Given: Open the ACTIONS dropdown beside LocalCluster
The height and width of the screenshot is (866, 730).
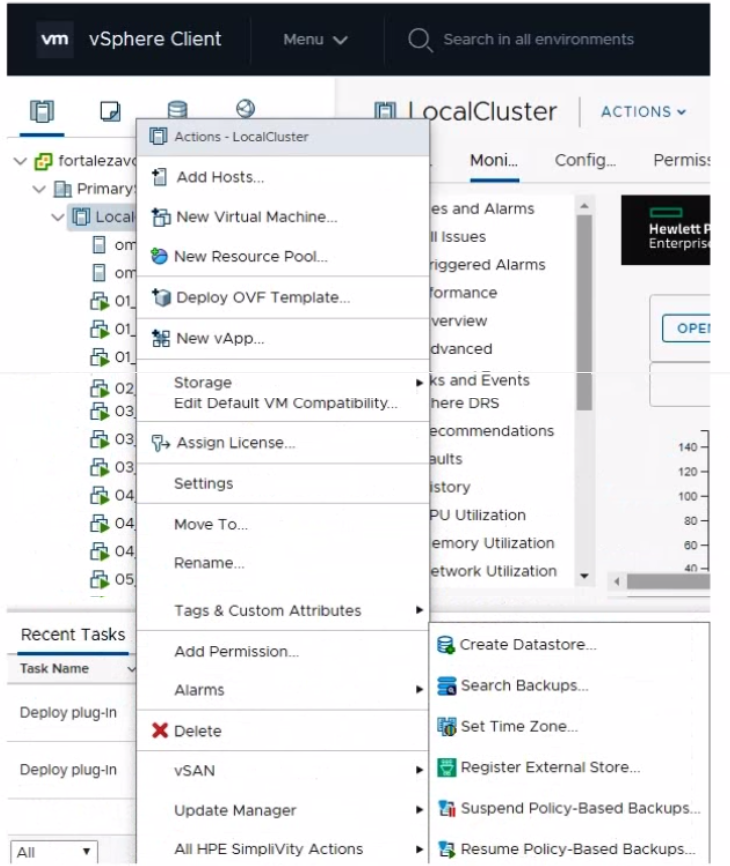Looking at the screenshot, I should (x=643, y=112).
